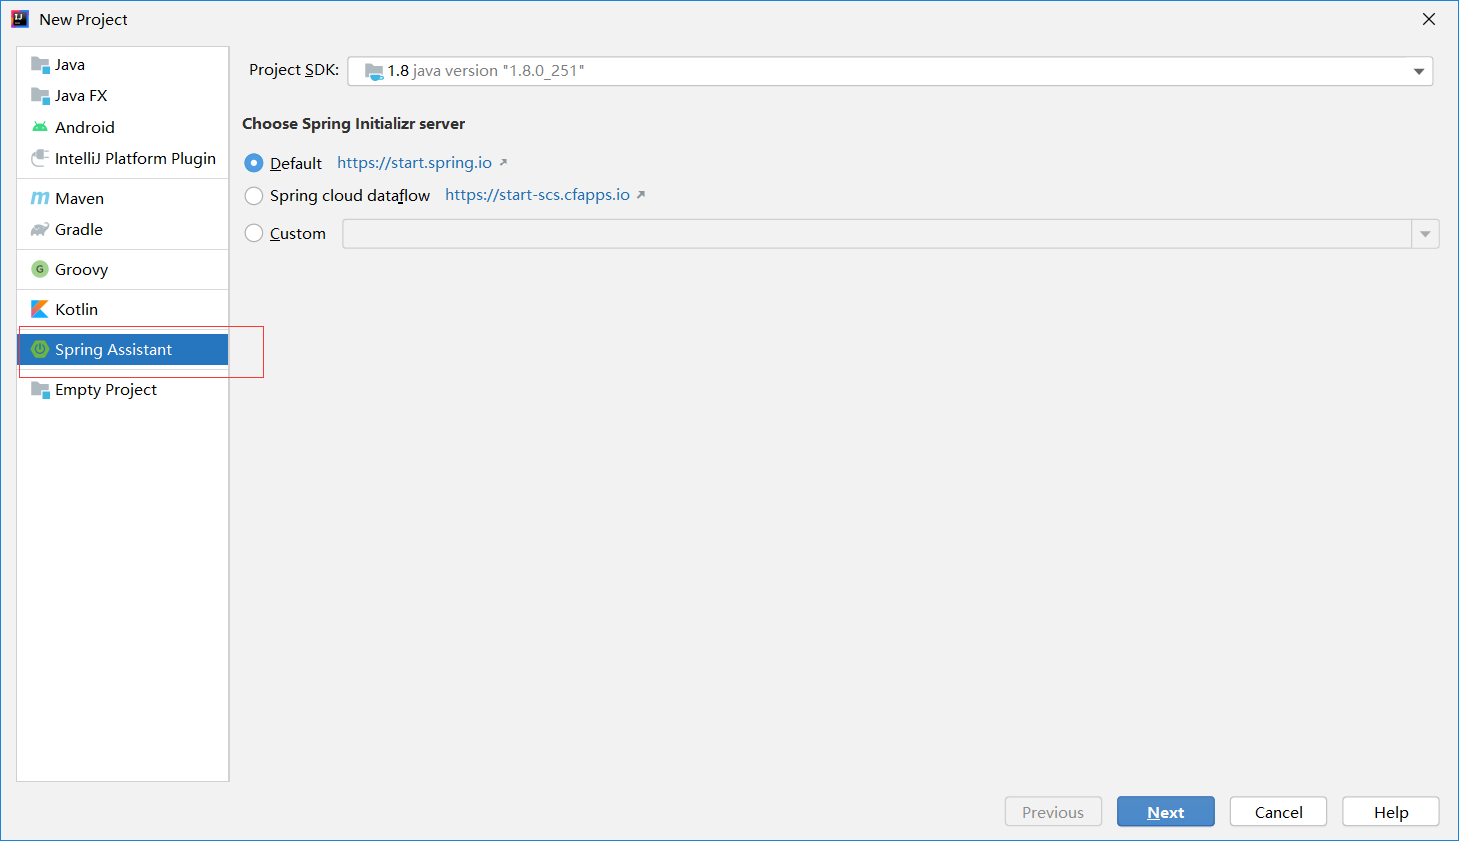Enable the Spring cloud dataflow option

point(254,196)
